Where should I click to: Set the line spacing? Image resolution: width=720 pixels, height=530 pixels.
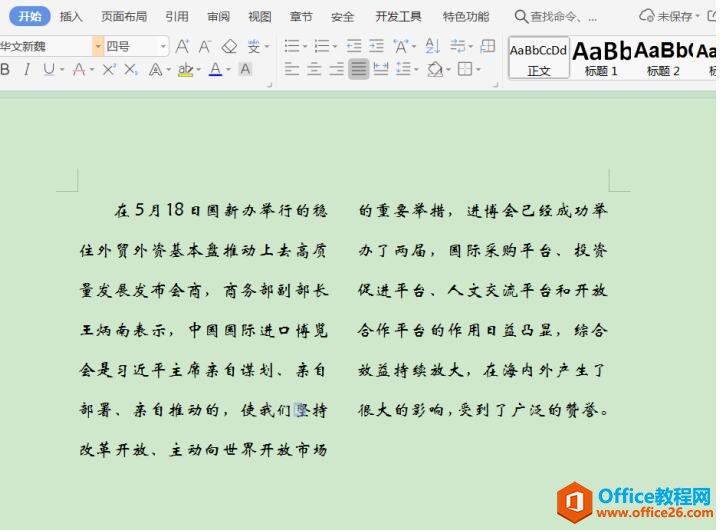tap(404, 70)
